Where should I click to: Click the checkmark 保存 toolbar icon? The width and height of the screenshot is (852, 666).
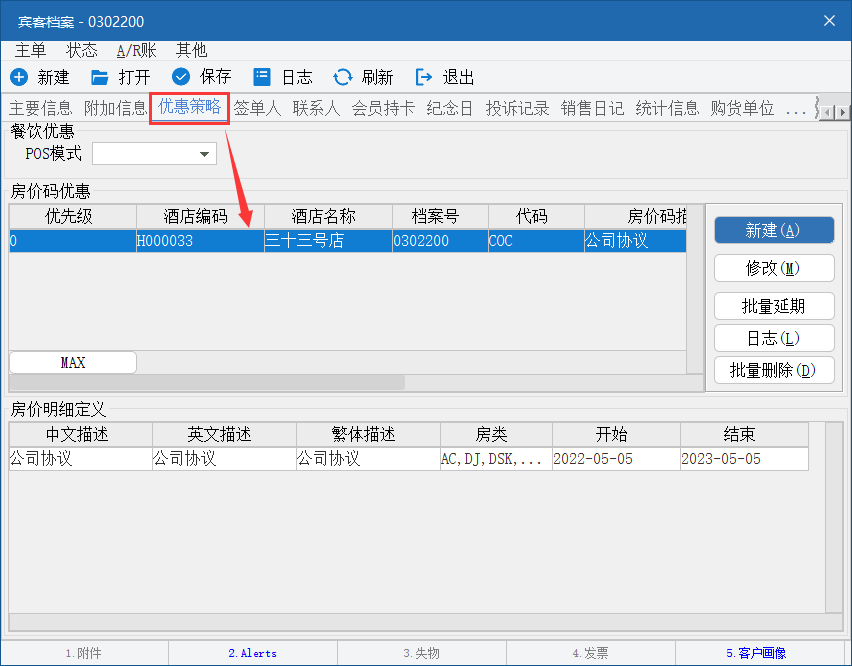coord(181,77)
